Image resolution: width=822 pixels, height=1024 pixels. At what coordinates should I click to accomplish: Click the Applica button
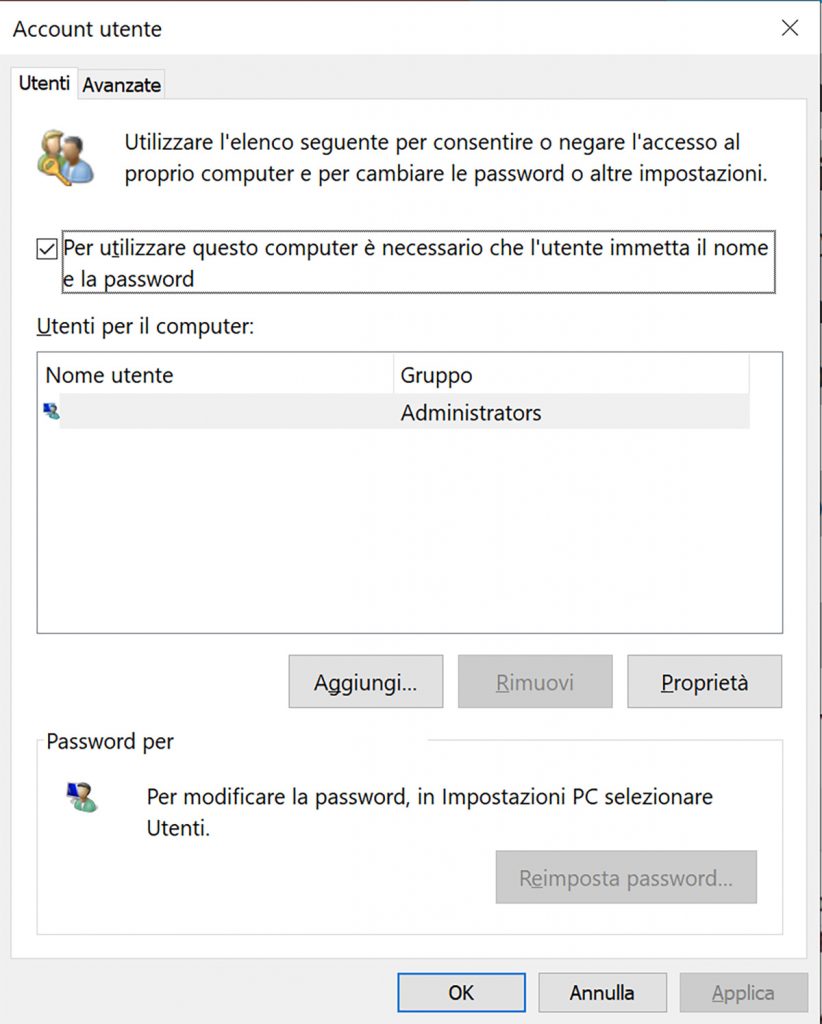click(744, 992)
